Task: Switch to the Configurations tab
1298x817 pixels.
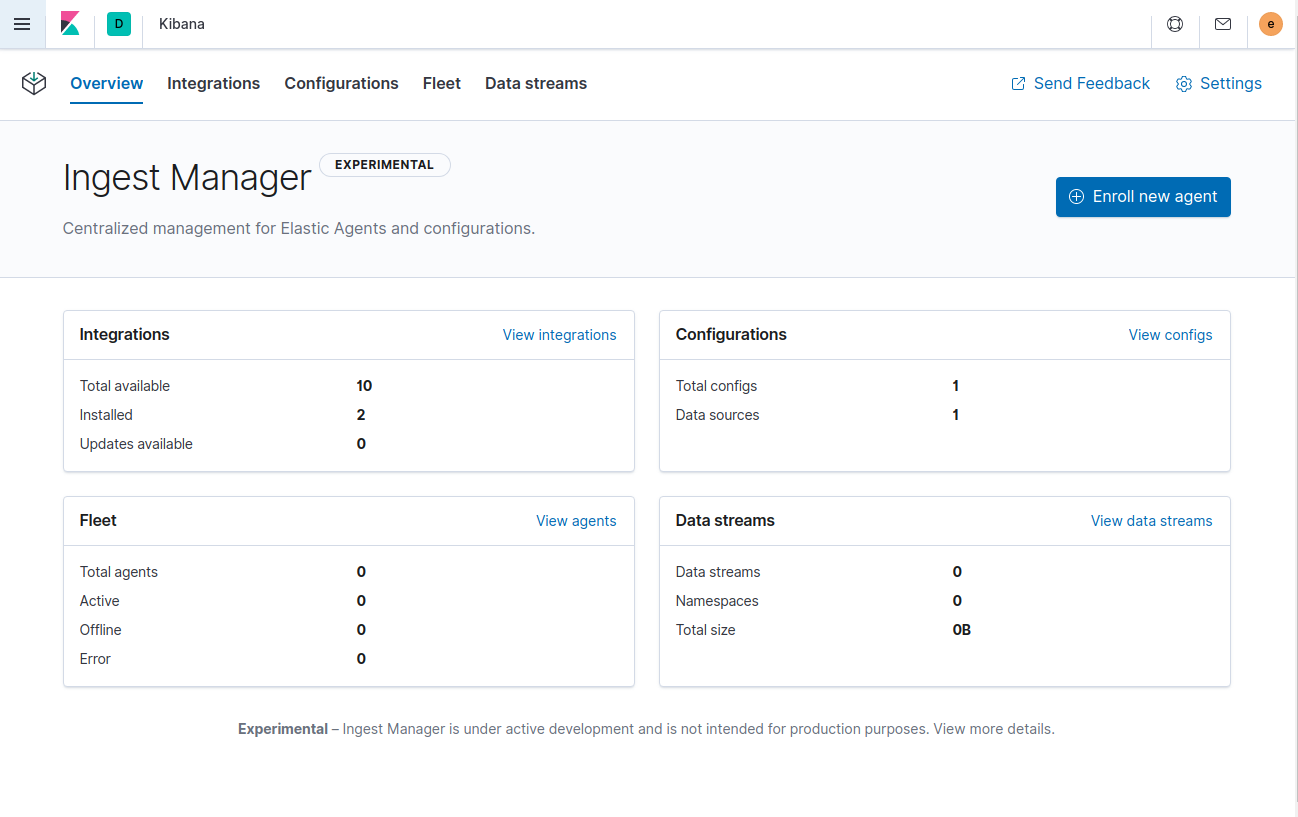Action: [341, 83]
